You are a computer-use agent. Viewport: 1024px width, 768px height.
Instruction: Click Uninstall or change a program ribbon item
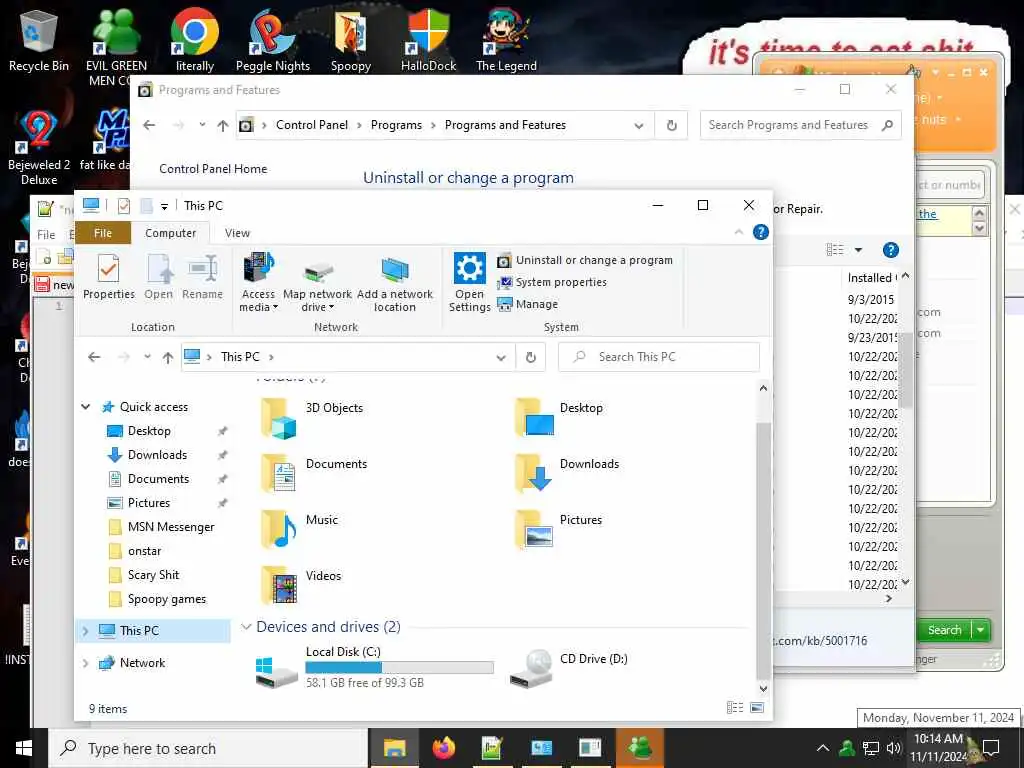click(584, 260)
